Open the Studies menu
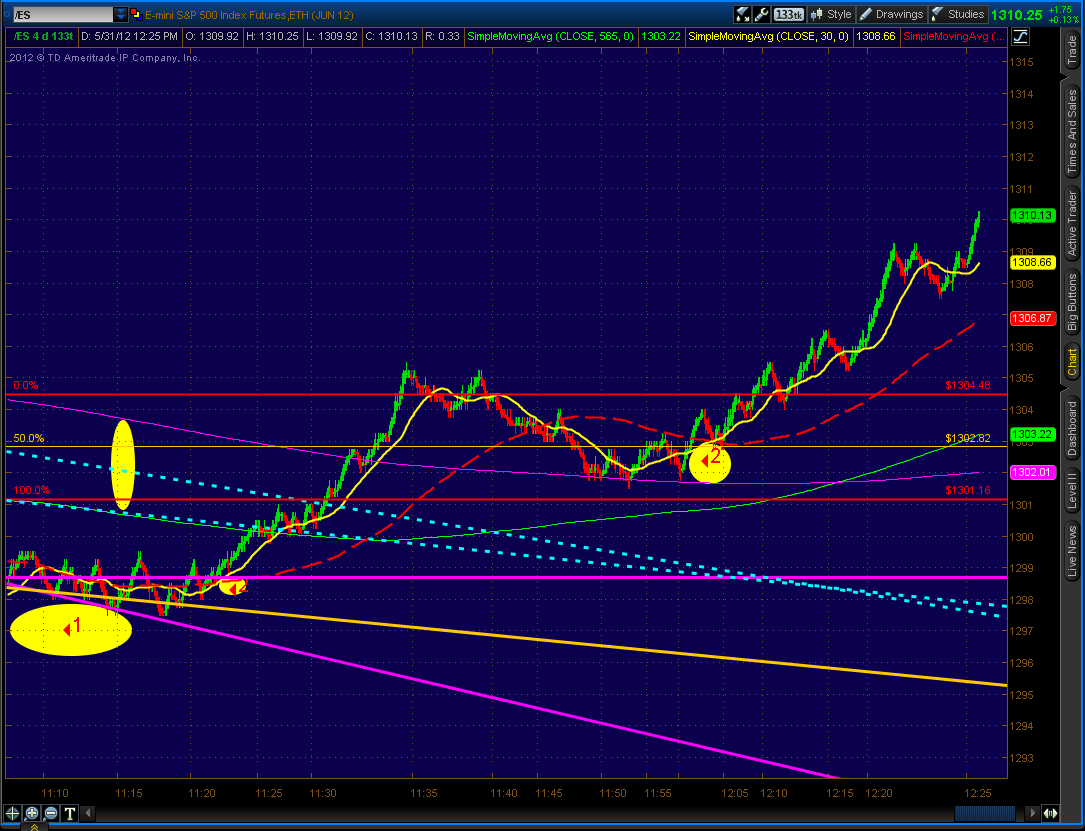The image size is (1085, 831). pos(958,14)
